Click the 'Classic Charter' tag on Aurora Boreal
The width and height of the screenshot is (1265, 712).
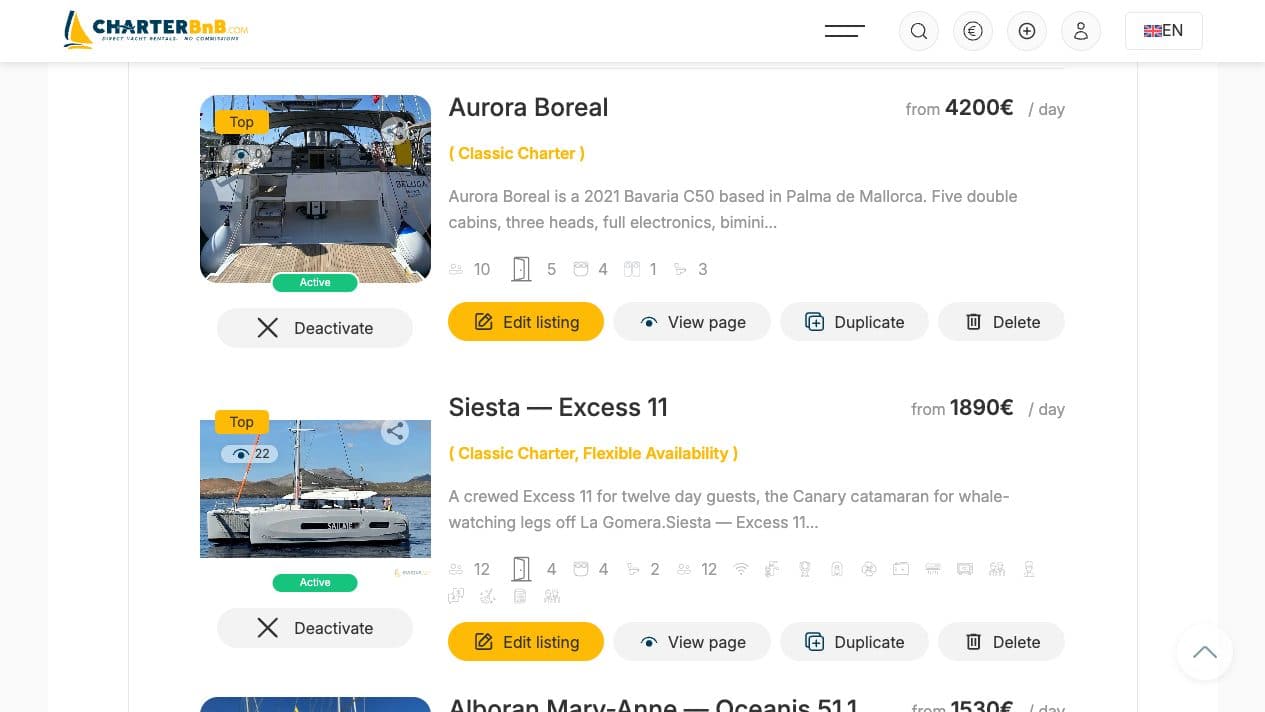click(517, 153)
